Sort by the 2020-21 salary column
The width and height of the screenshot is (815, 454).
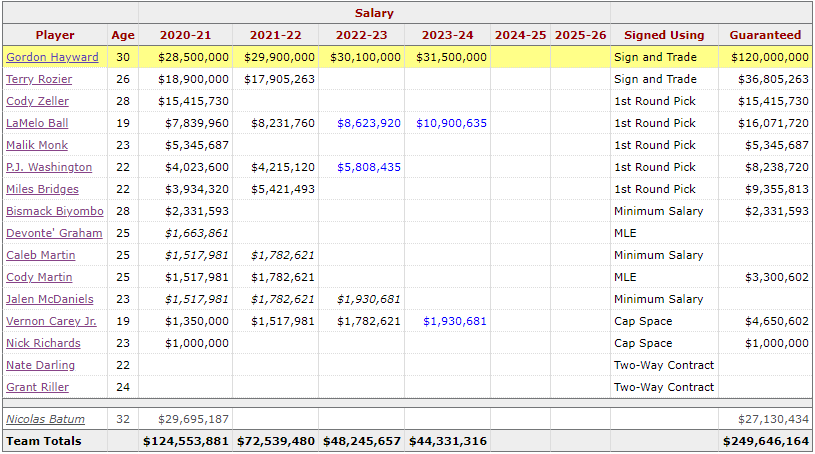(186, 35)
